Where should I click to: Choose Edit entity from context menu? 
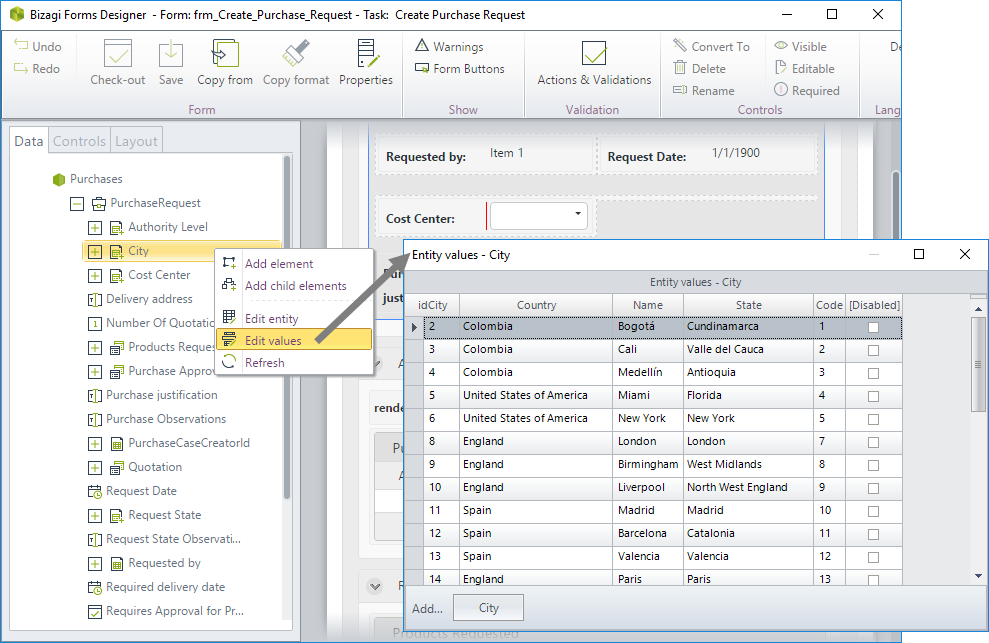pyautogui.click(x=294, y=319)
